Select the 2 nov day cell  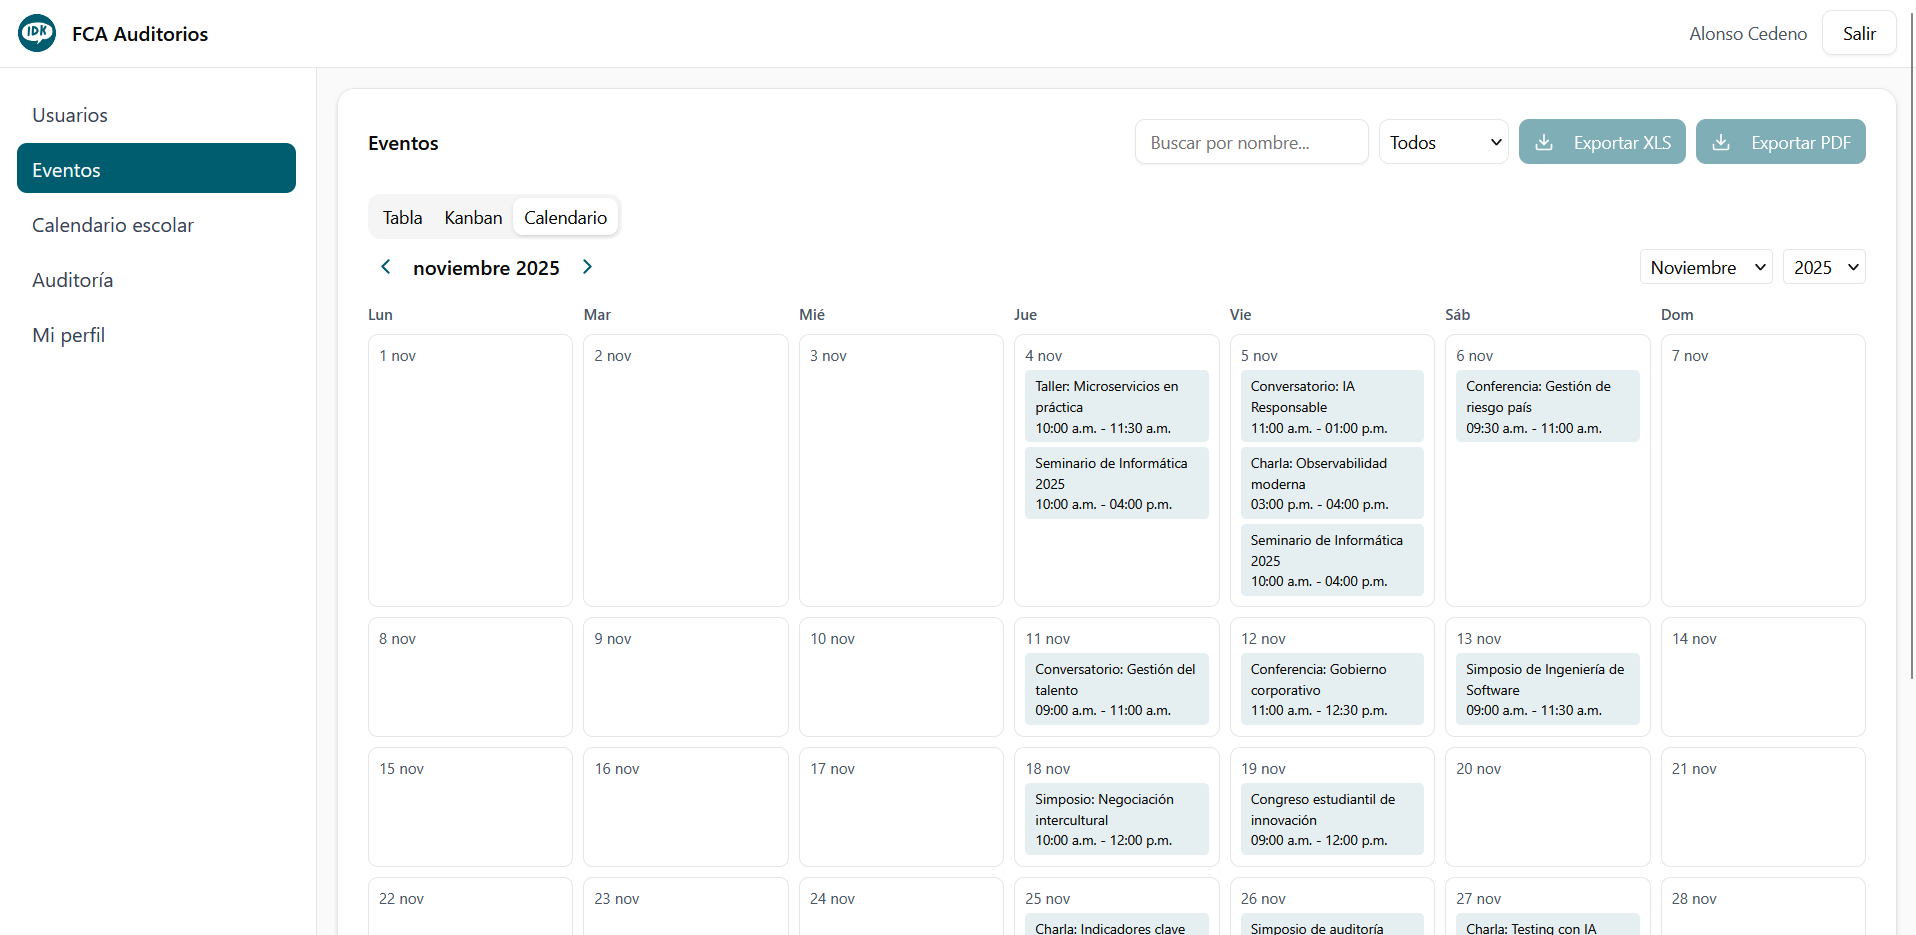pos(685,470)
